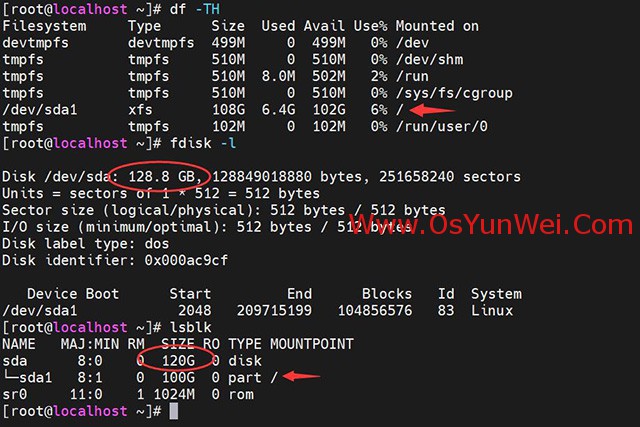Click the '108G' size value

[x=229, y=110]
